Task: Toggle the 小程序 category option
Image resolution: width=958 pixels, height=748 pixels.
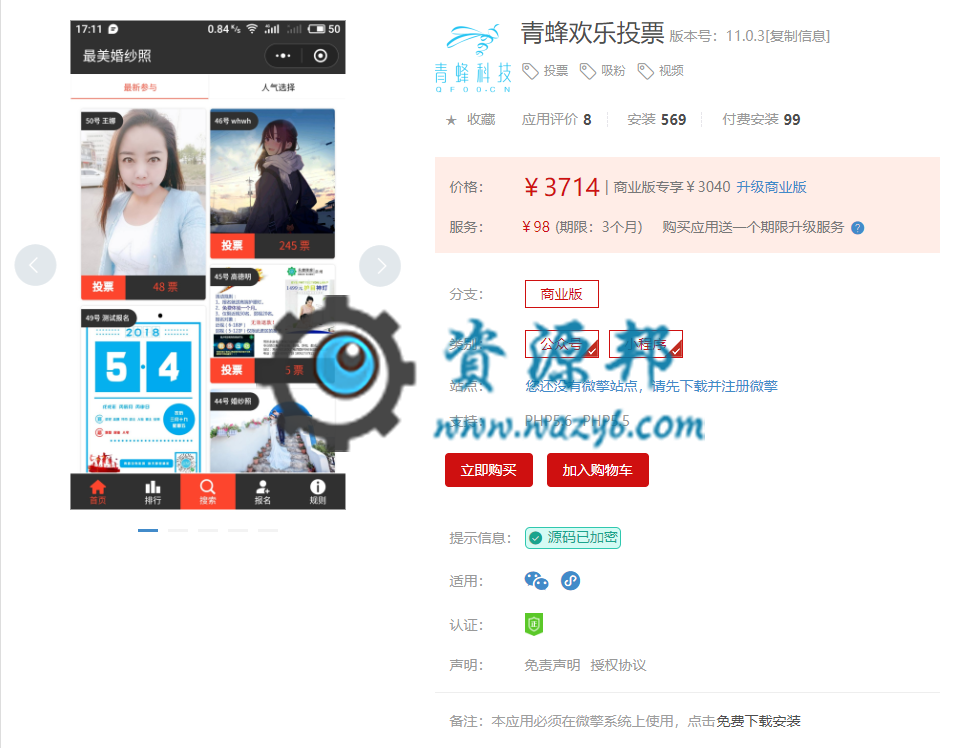Action: tap(646, 344)
